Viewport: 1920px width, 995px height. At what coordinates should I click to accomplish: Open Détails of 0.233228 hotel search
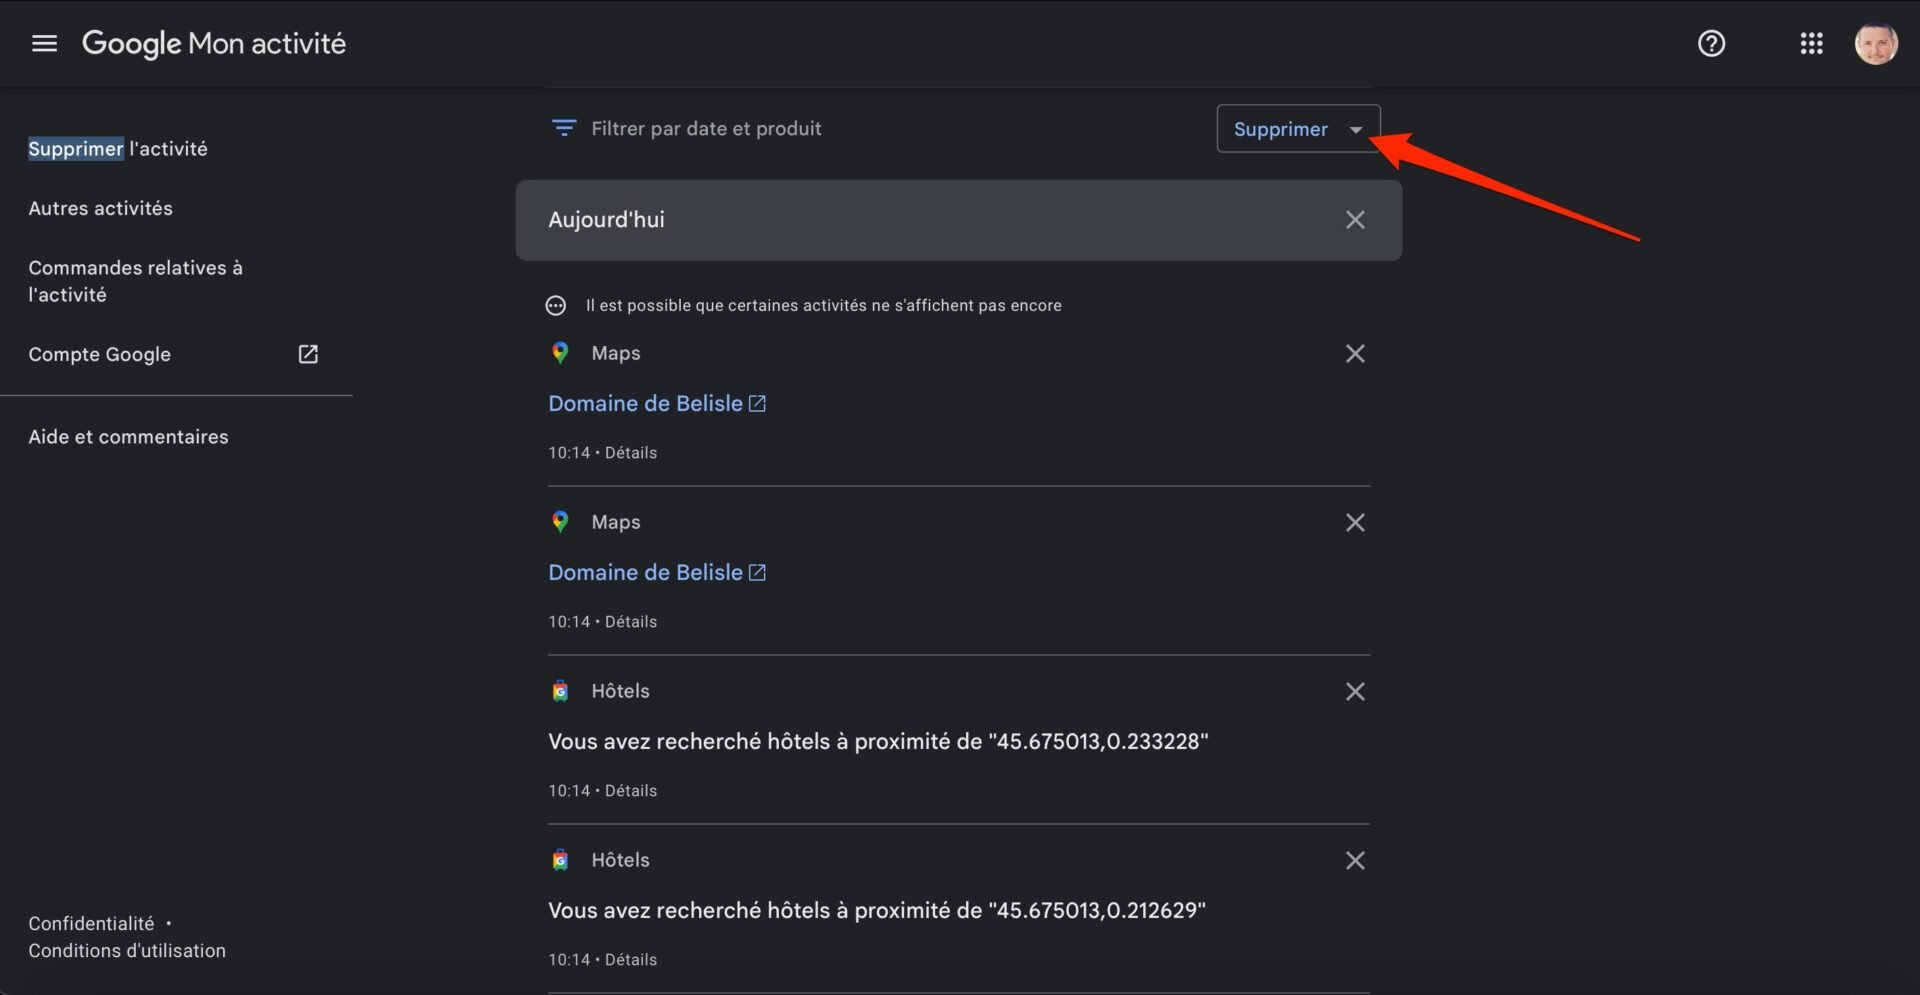tap(631, 791)
